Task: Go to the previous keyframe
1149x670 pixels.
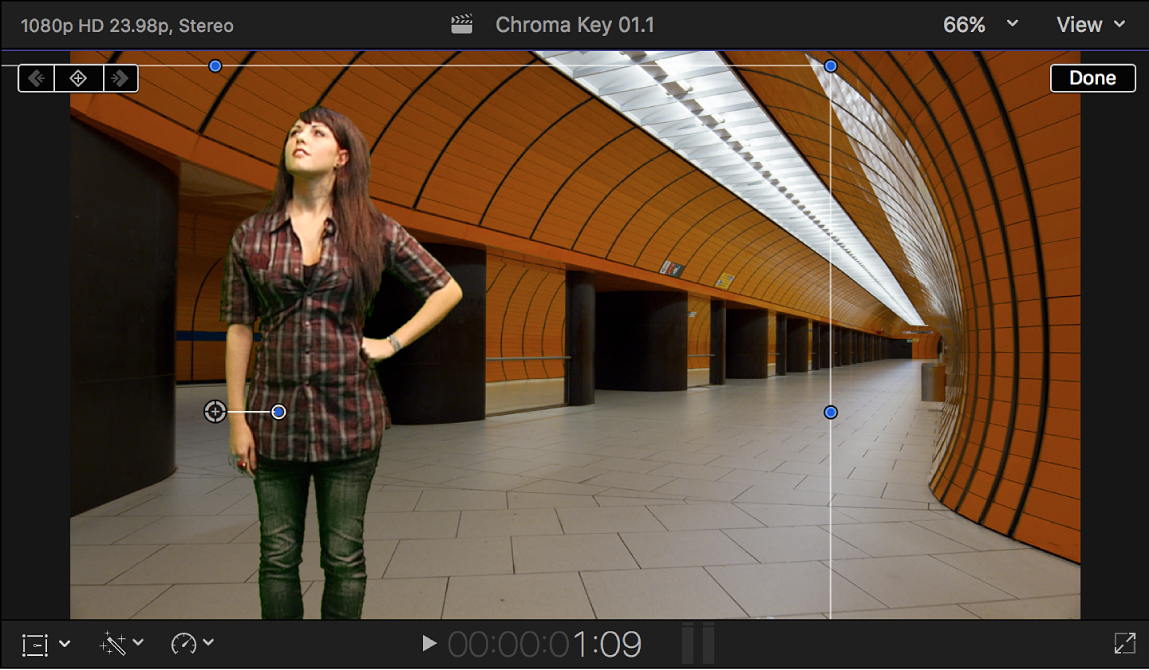Action: pos(35,77)
